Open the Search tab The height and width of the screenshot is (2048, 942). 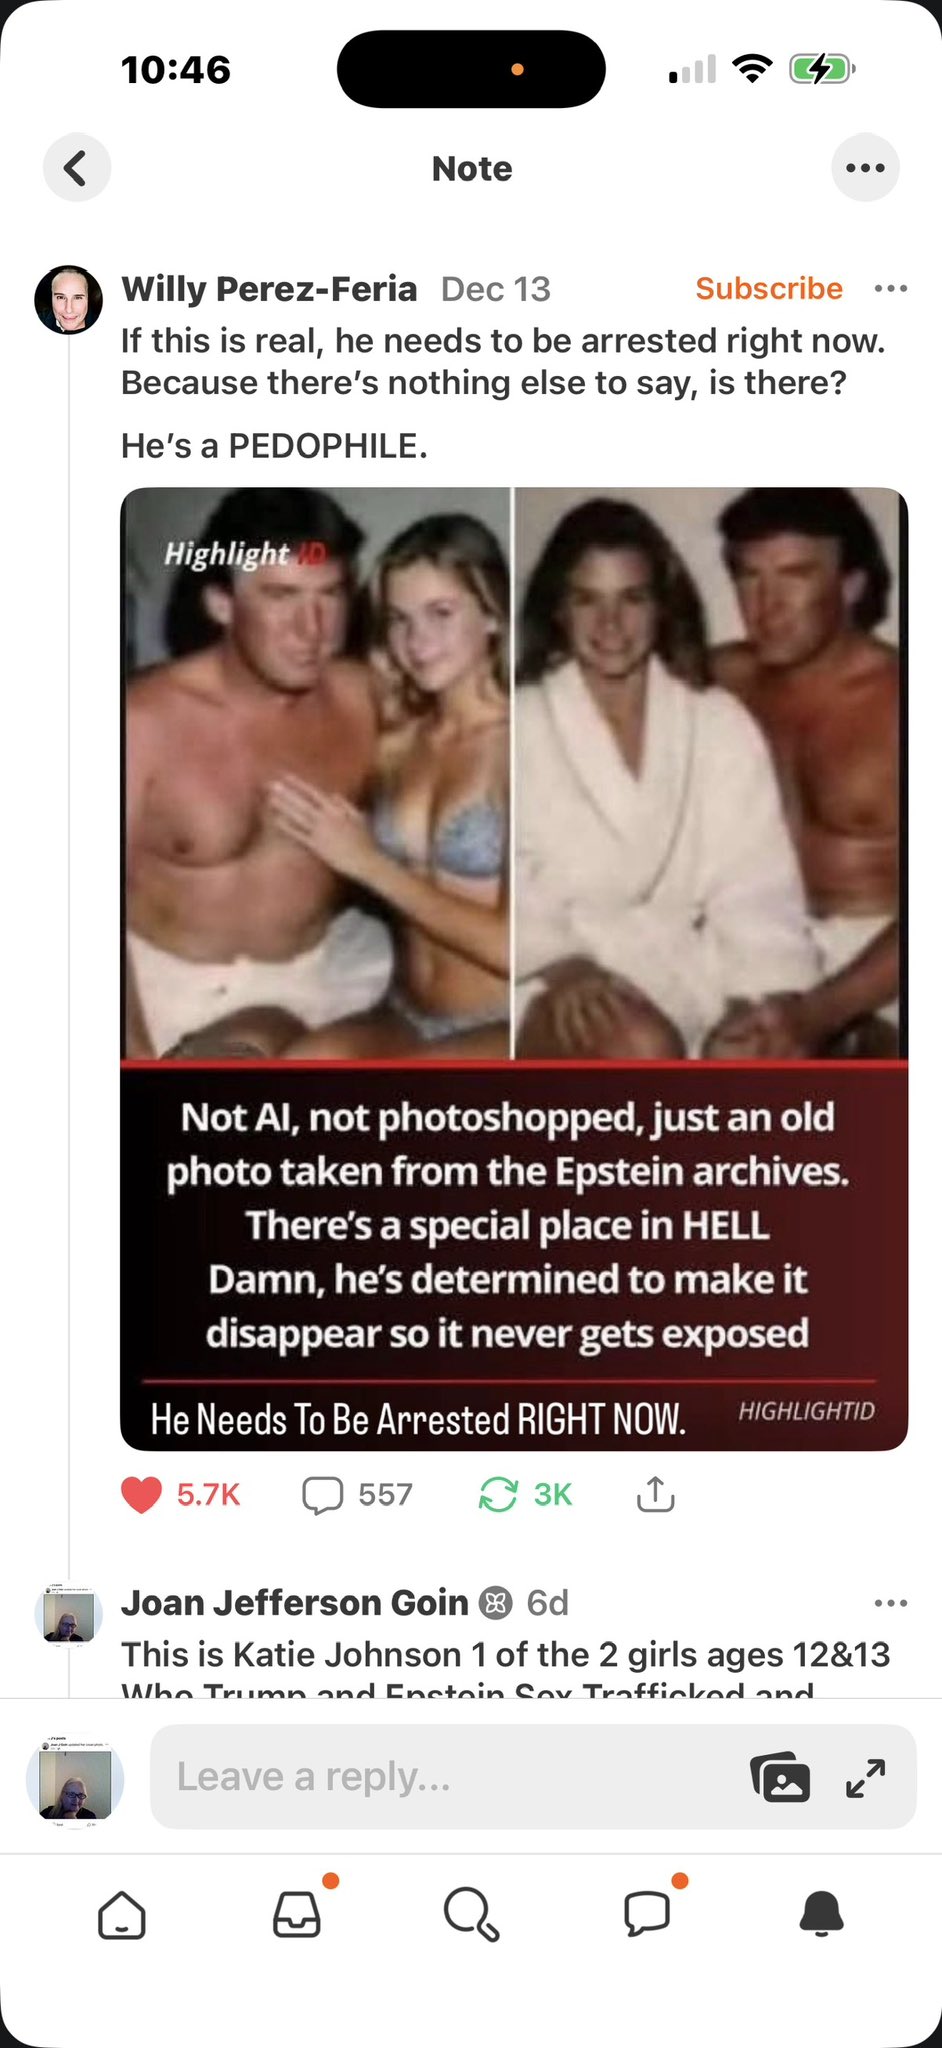471,1915
